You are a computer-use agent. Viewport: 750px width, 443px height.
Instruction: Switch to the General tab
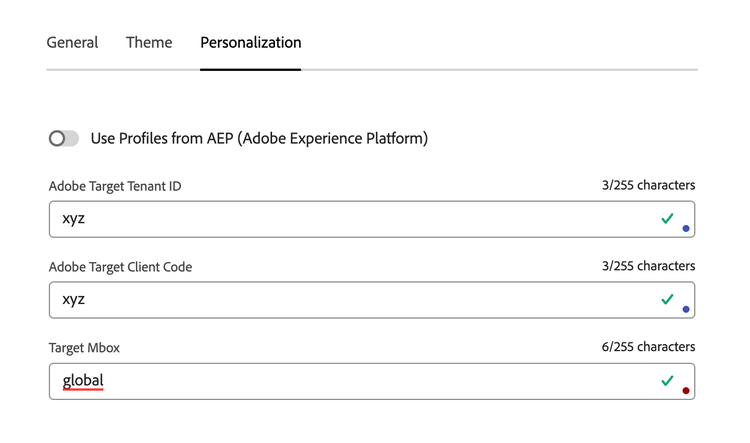pos(72,43)
